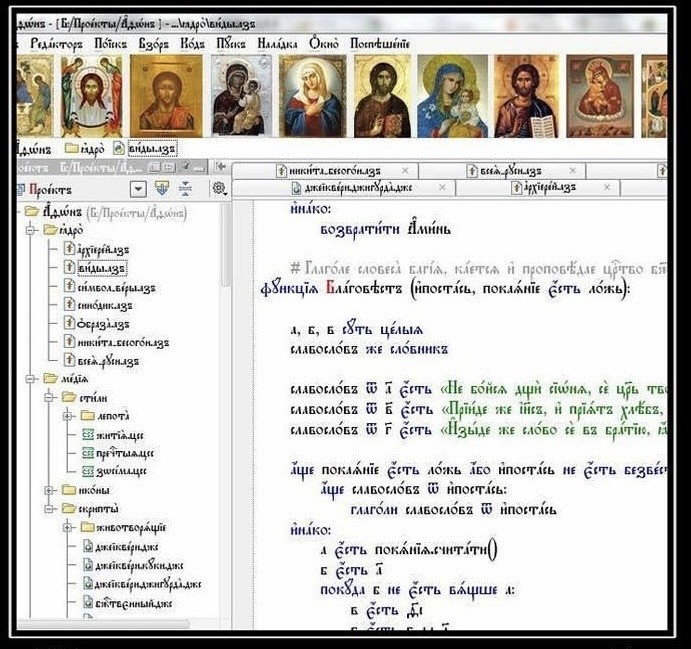691x649 pixels.
Task: Close the архиерей.азъ tab
Action: [606, 187]
